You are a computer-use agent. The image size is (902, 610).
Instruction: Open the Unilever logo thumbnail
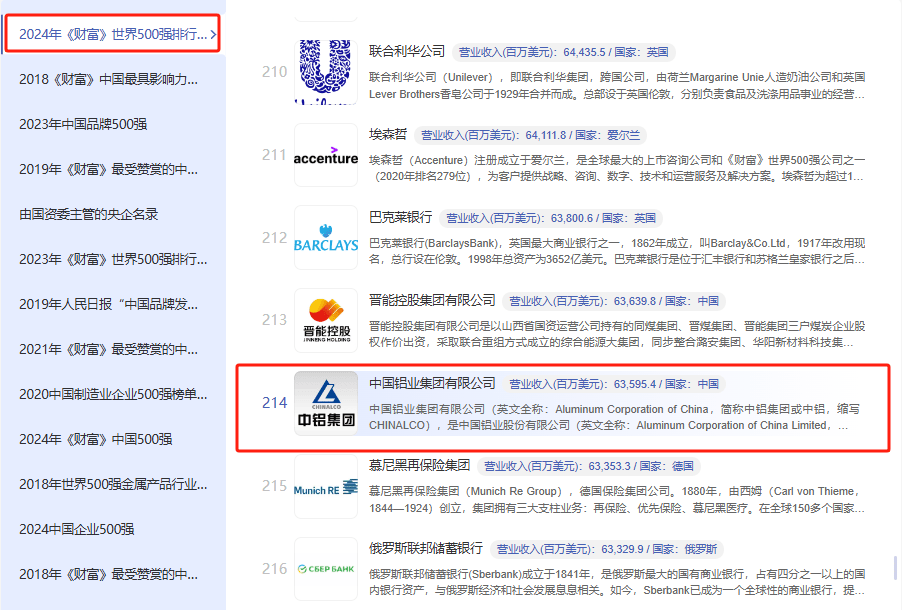326,72
